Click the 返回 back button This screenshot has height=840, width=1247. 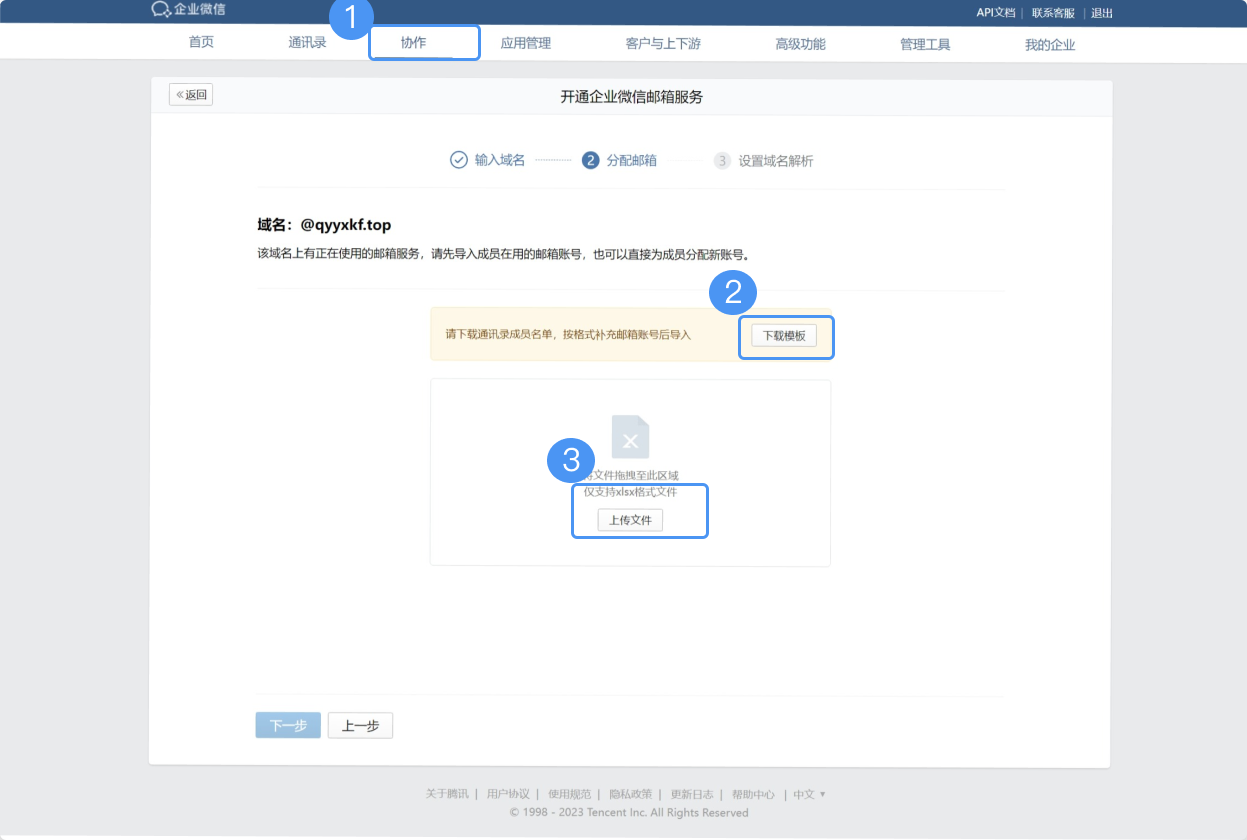coord(190,93)
